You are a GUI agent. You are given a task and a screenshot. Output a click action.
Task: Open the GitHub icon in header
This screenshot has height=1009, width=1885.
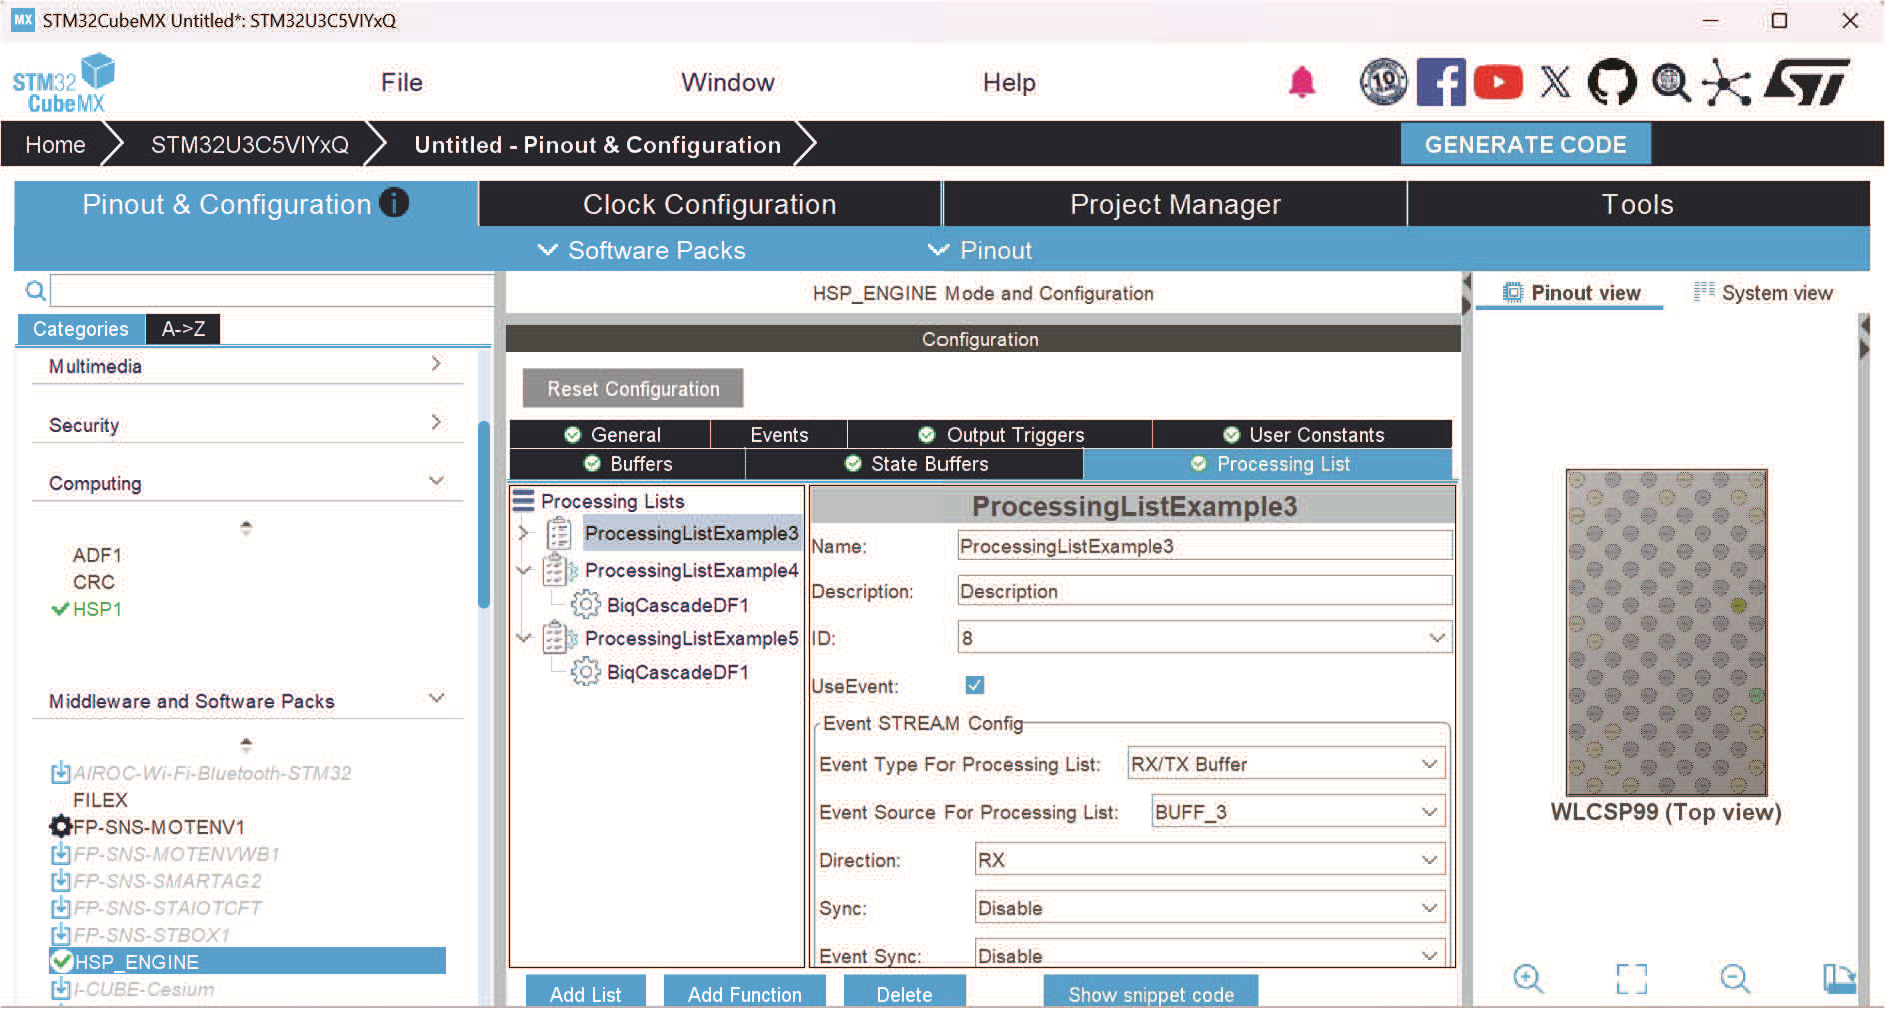pyautogui.click(x=1612, y=82)
